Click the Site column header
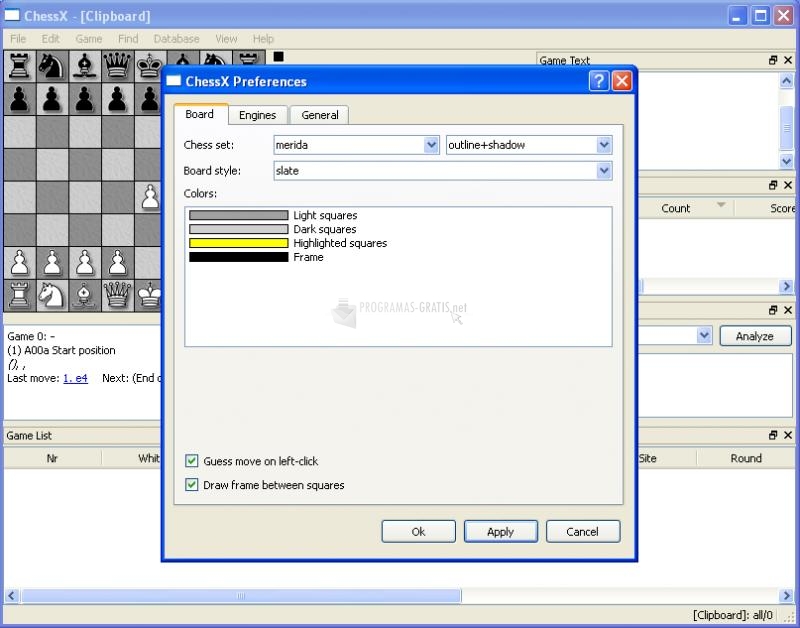The image size is (800, 628). [667, 458]
